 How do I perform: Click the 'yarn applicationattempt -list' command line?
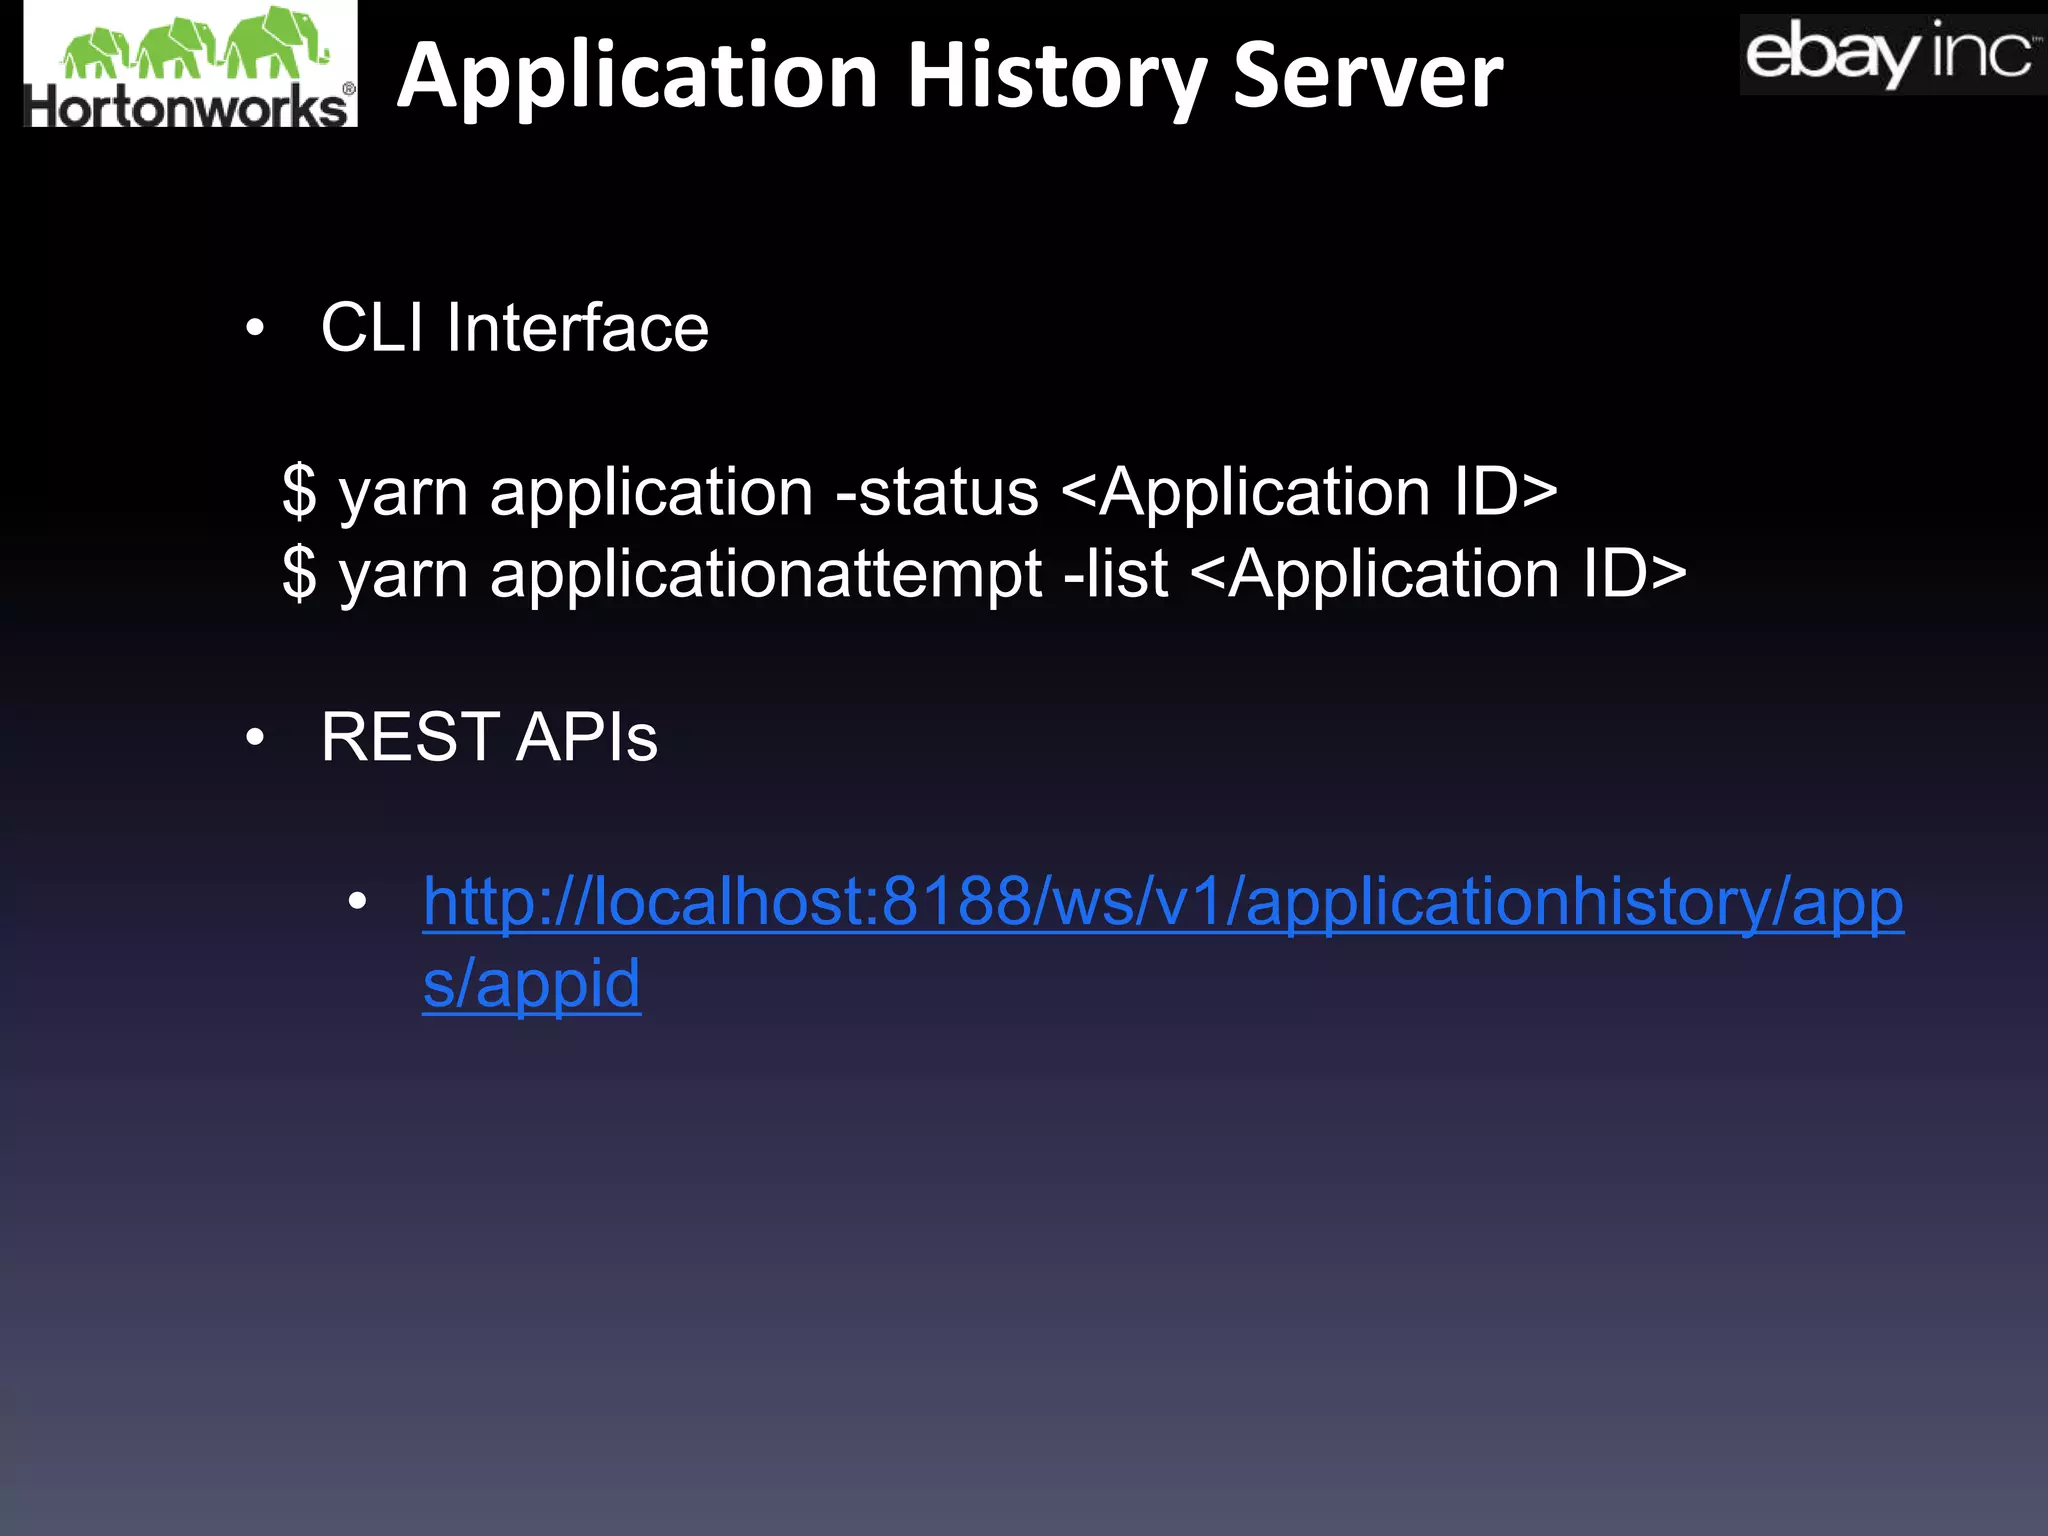coord(984,574)
